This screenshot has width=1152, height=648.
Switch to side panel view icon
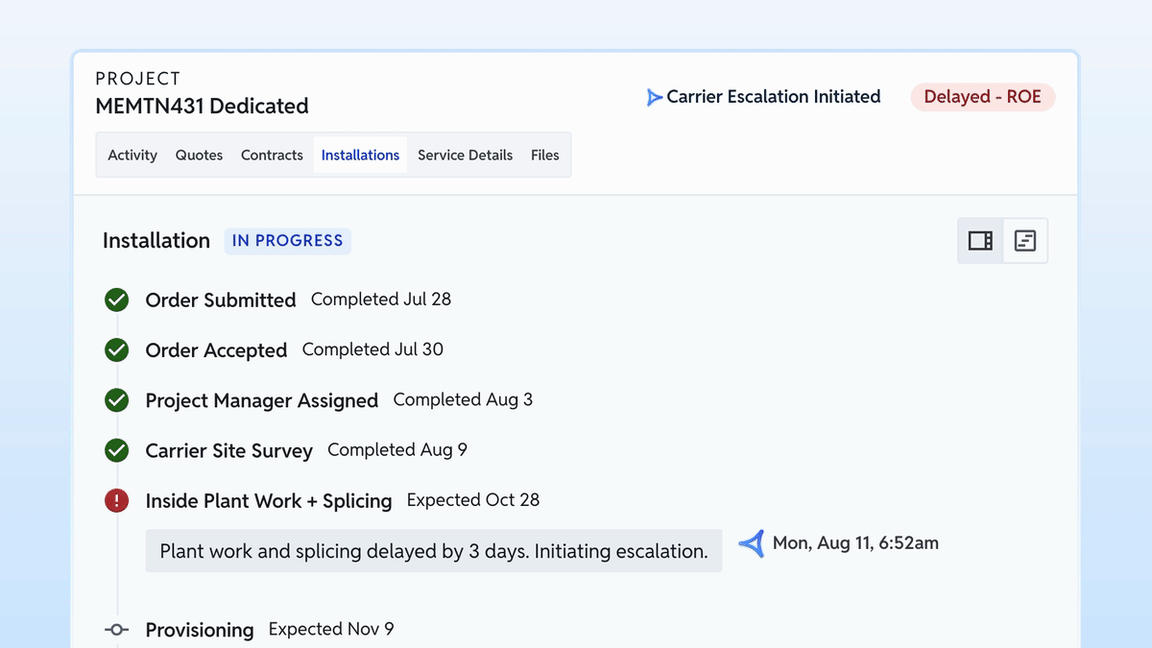tap(980, 240)
